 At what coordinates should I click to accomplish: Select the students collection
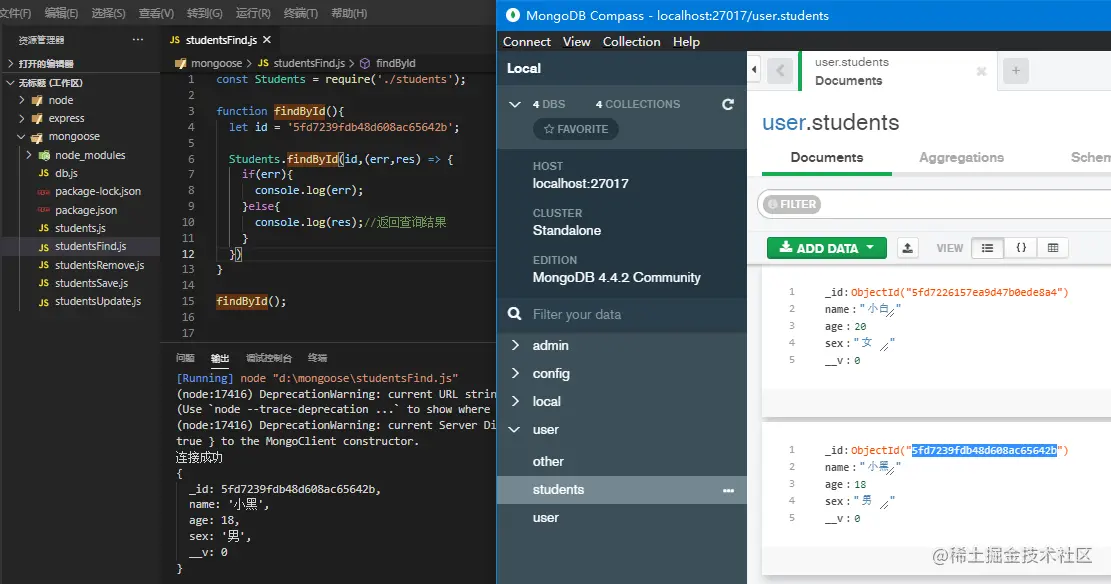coord(558,490)
